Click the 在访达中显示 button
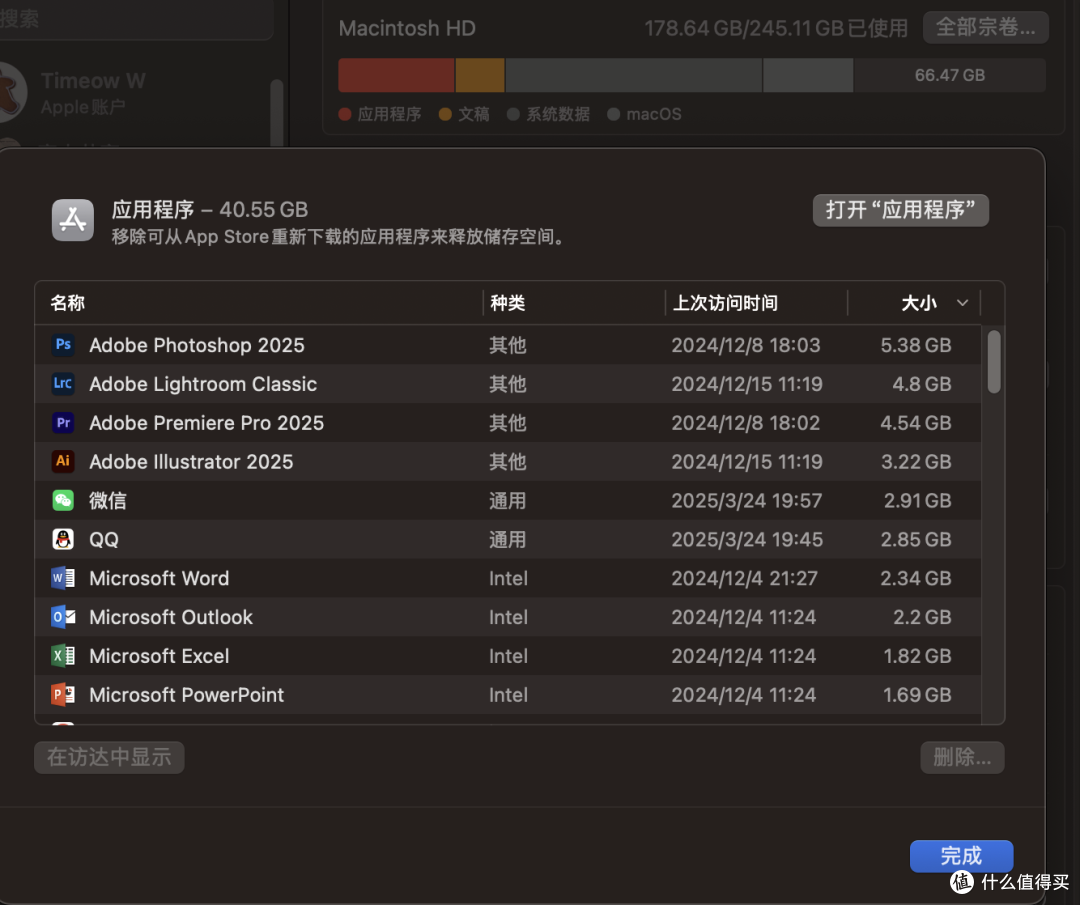This screenshot has width=1080, height=905. point(109,758)
